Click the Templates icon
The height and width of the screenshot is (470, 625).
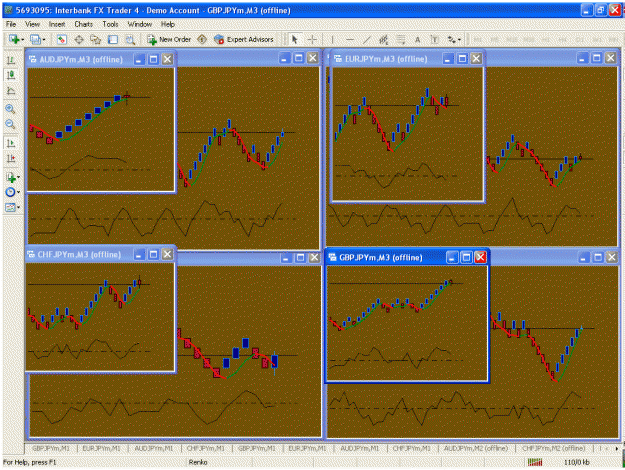point(10,207)
